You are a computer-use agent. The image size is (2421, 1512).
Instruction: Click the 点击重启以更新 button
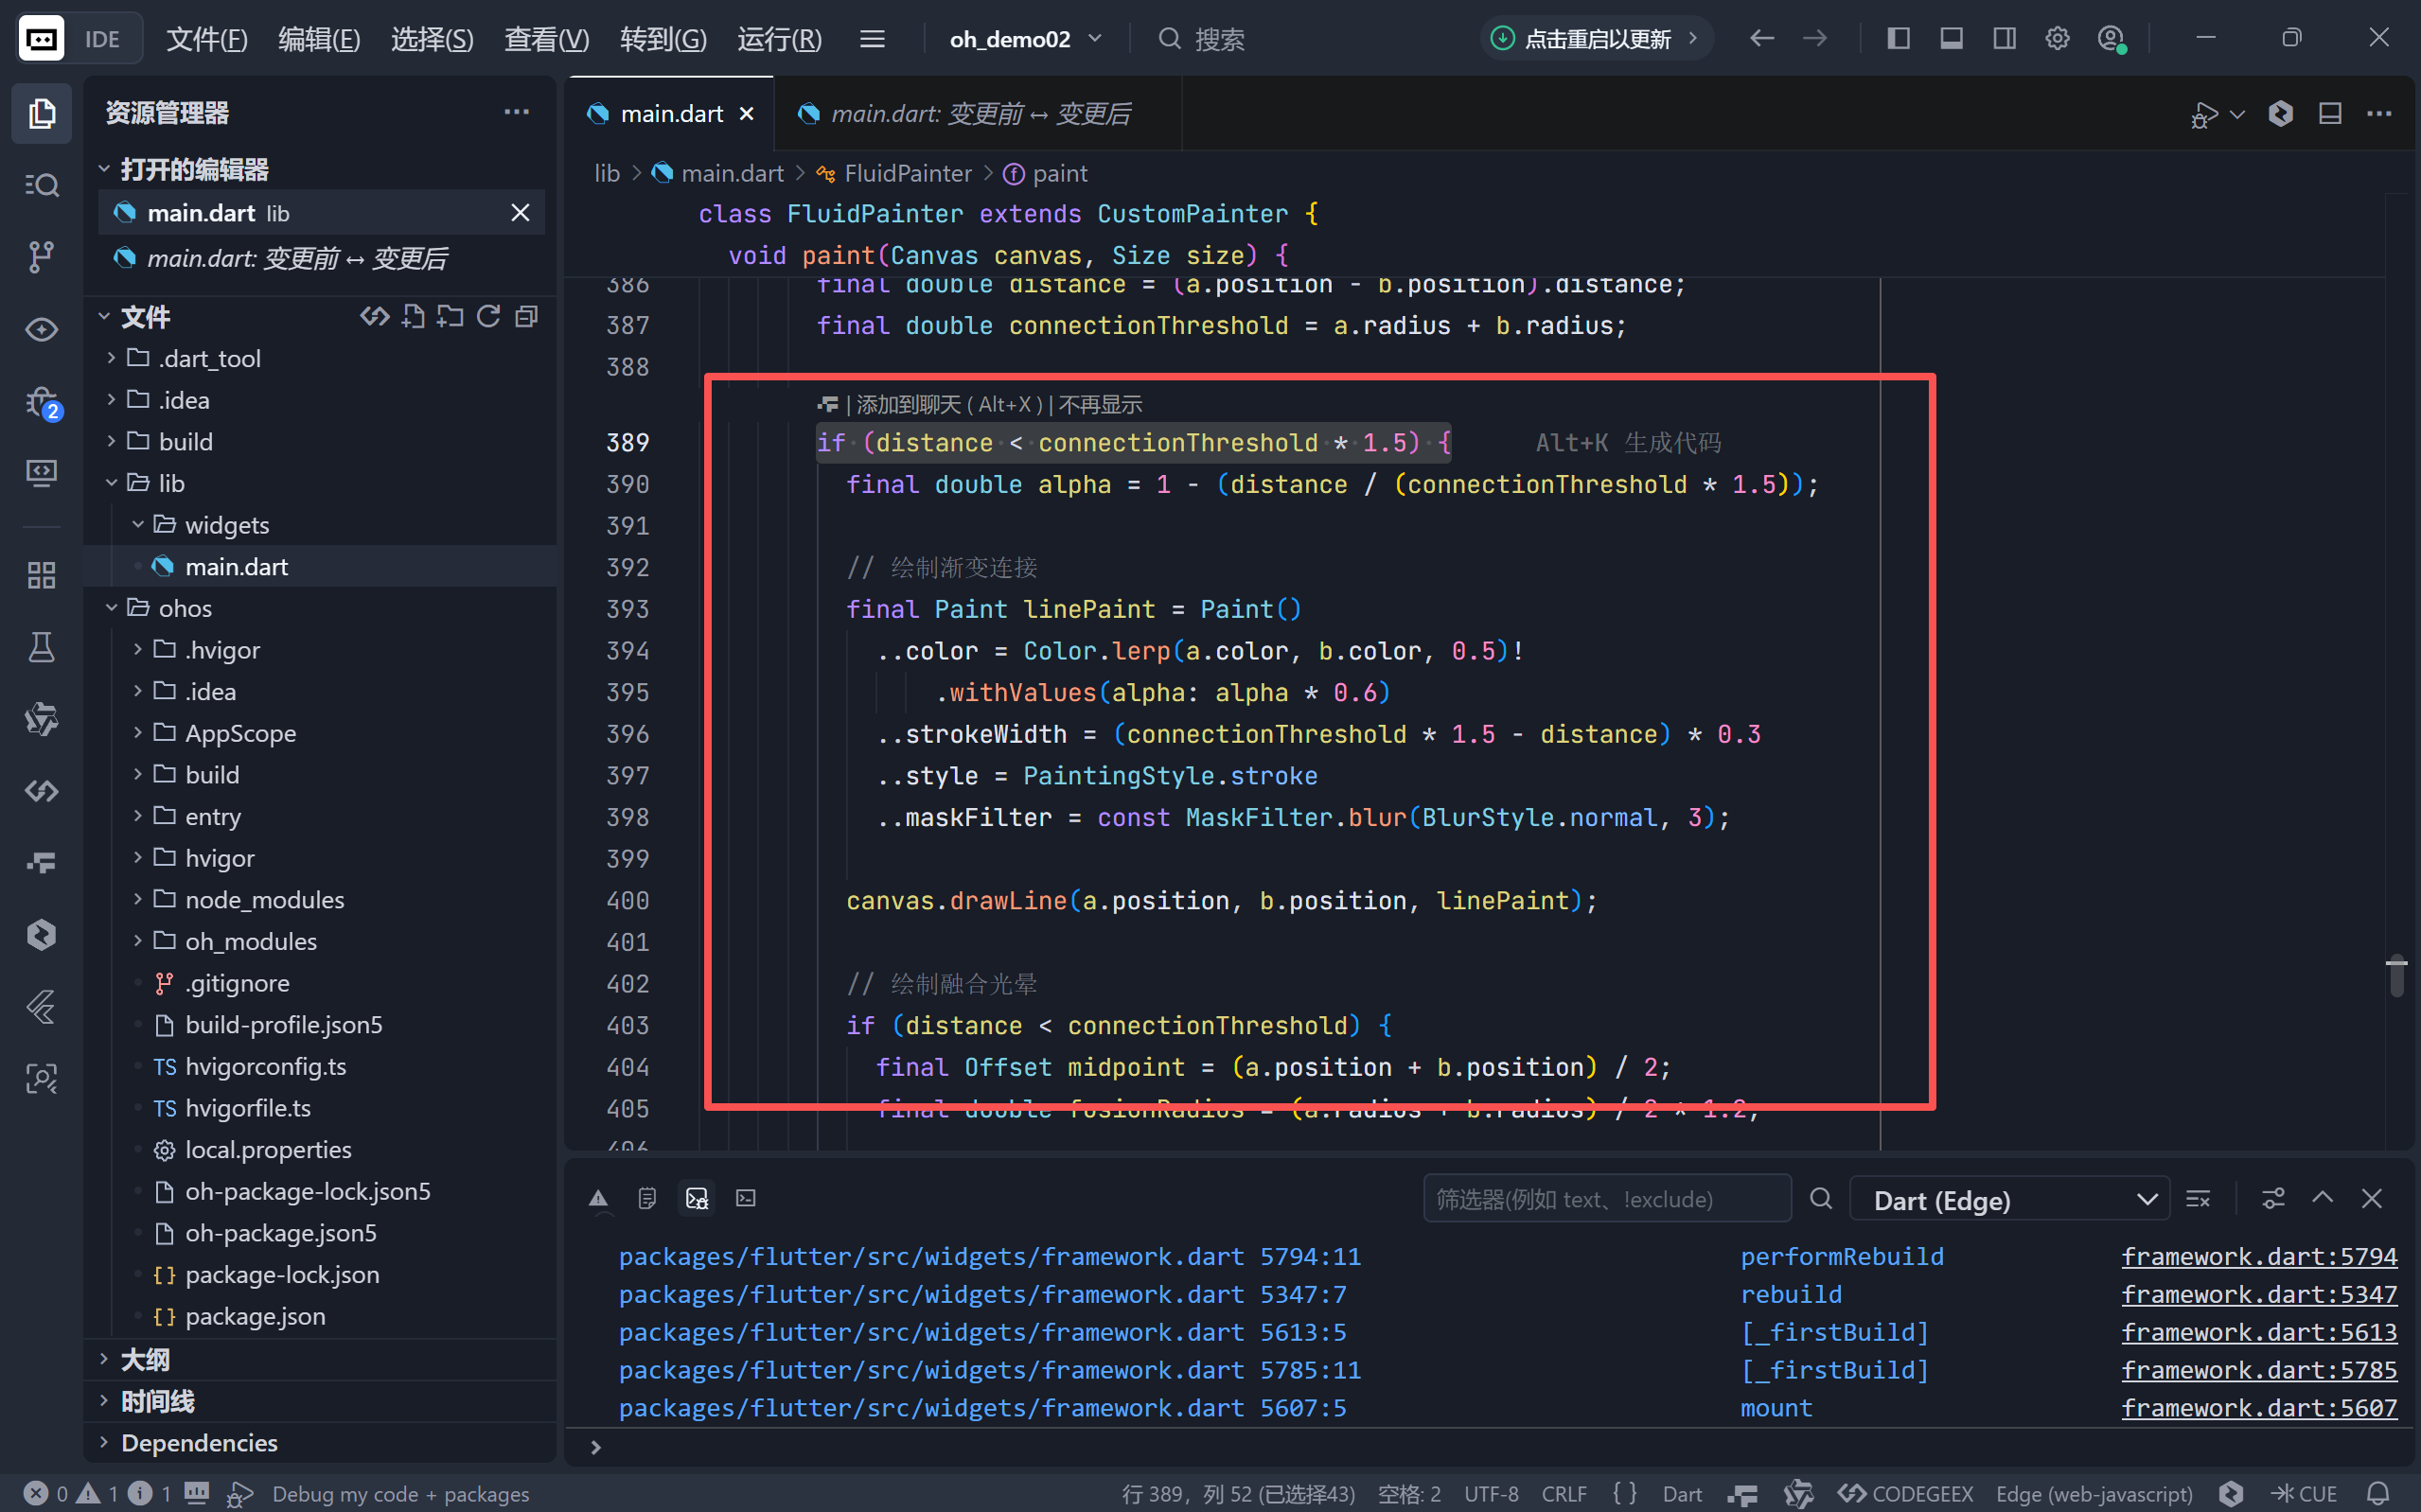coord(1596,39)
